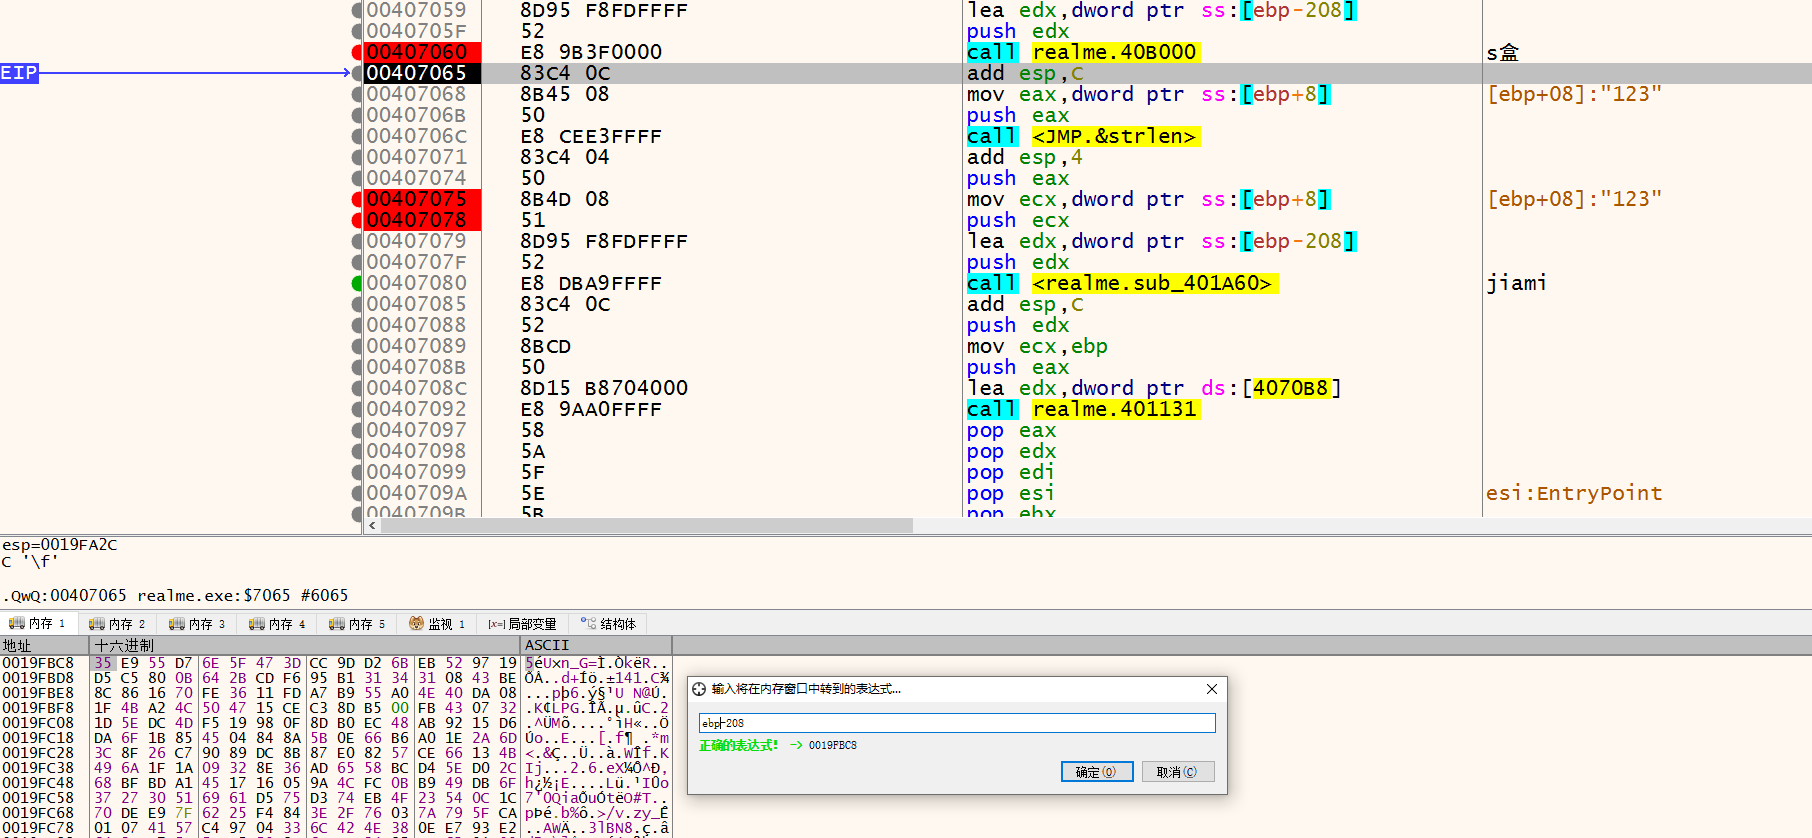Click the 十六进制 column header

click(x=125, y=646)
